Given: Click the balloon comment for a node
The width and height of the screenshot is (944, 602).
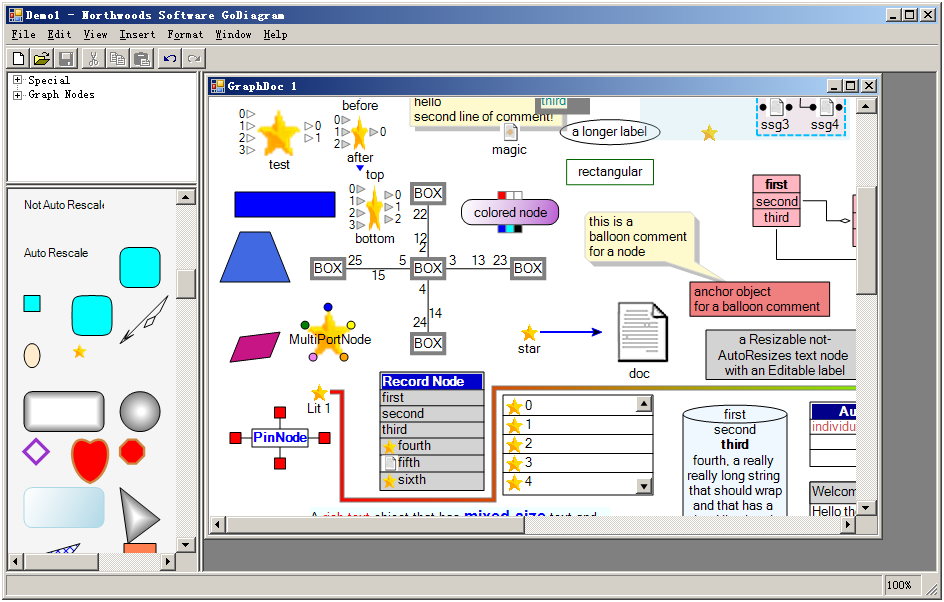Looking at the screenshot, I should [638, 237].
